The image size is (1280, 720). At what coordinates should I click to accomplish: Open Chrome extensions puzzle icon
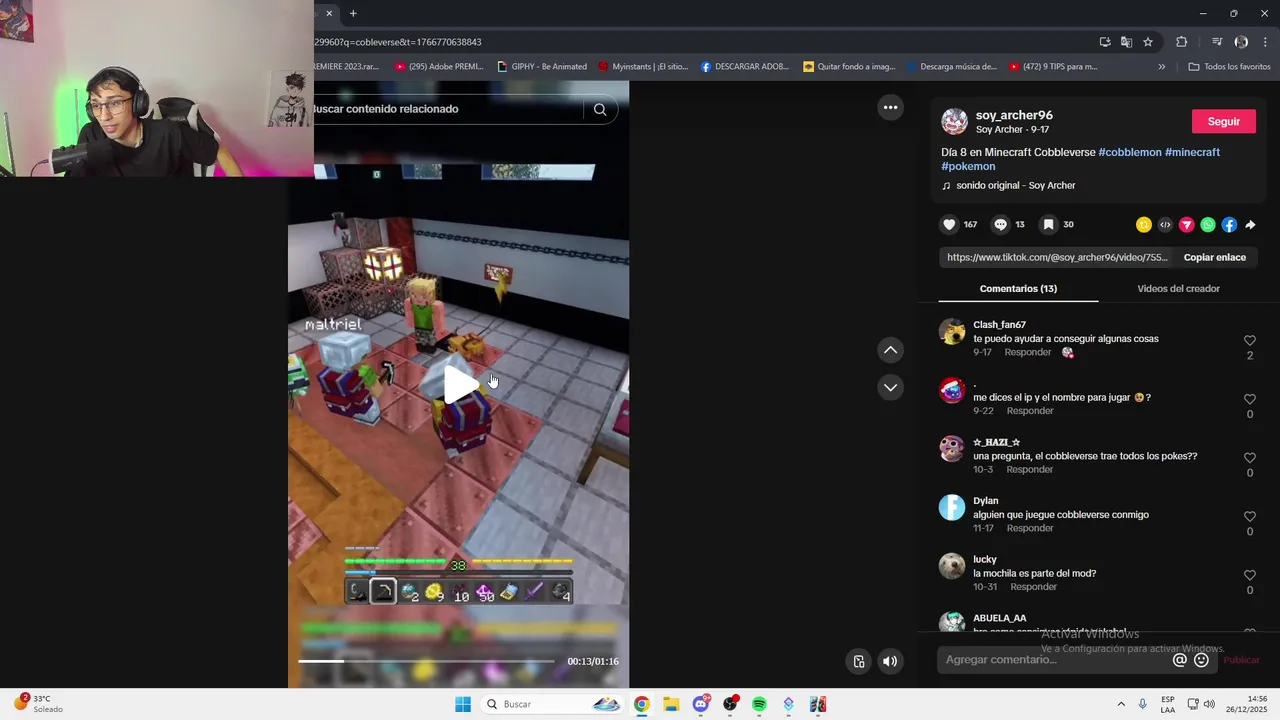point(1182,42)
